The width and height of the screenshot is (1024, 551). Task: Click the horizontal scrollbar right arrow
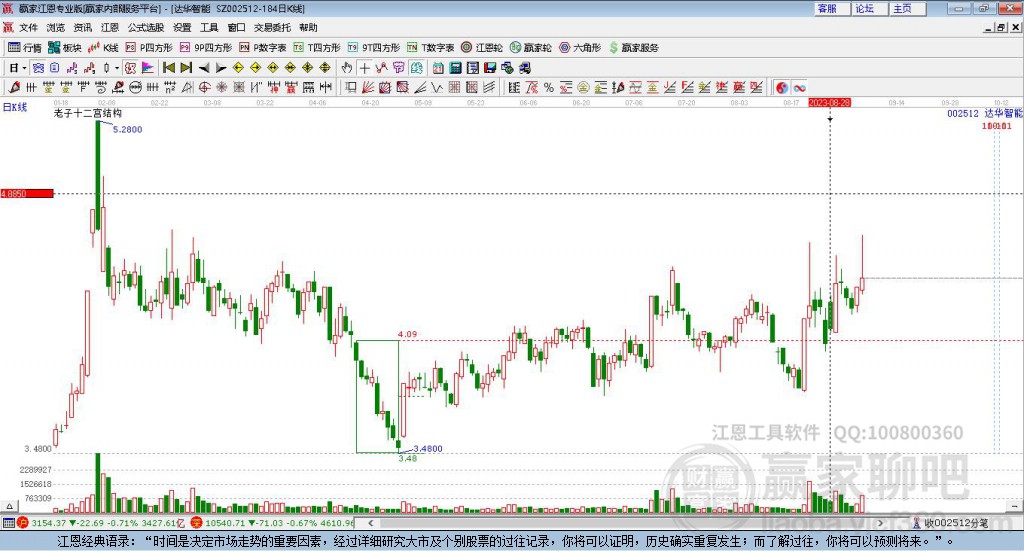click(880, 523)
